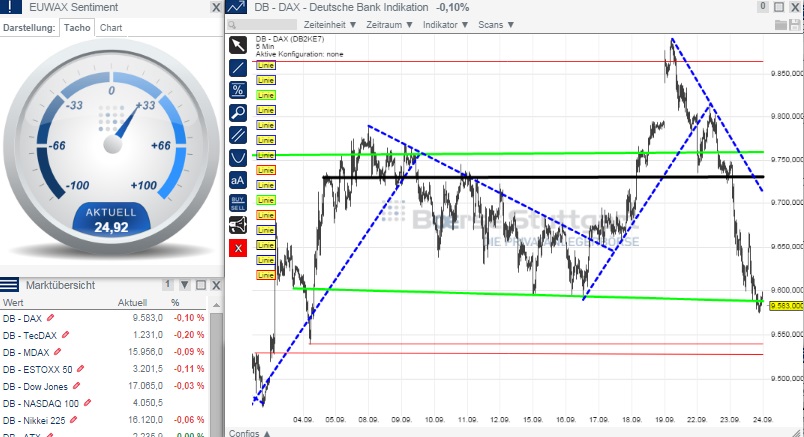Image resolution: width=804 pixels, height=437 pixels.
Task: Sort the list by the Wert column header
Action: (x=13, y=303)
